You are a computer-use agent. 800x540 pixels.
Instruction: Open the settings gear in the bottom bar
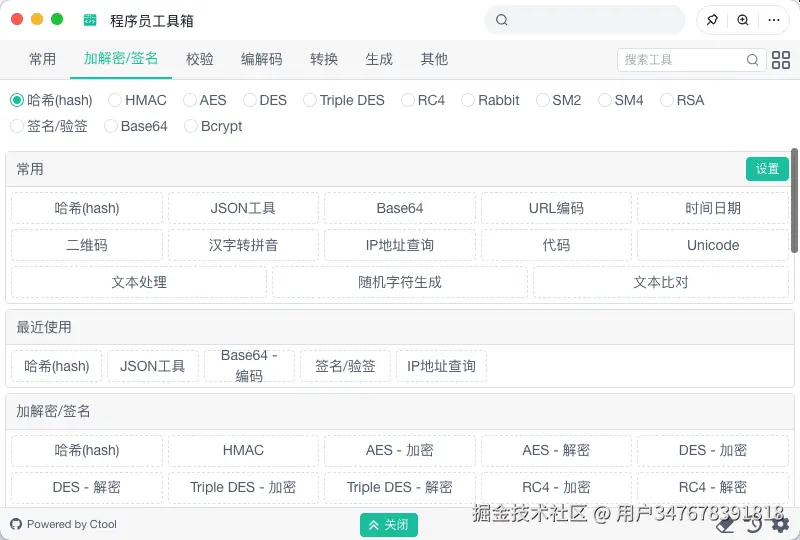click(780, 524)
